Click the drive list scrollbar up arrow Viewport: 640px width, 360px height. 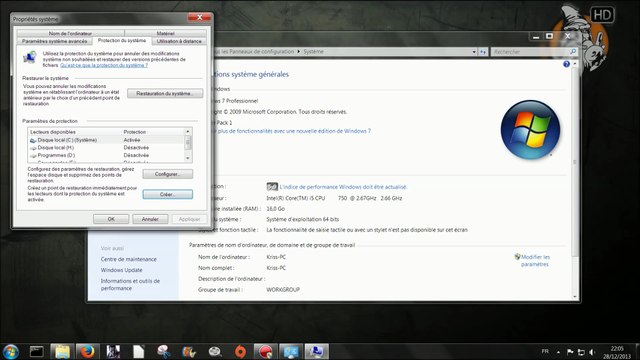[188, 131]
